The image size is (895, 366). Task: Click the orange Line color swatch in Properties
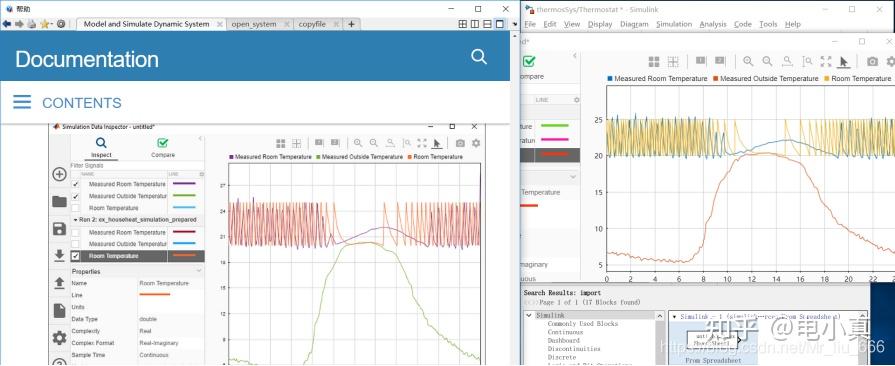pyautogui.click(x=155, y=295)
